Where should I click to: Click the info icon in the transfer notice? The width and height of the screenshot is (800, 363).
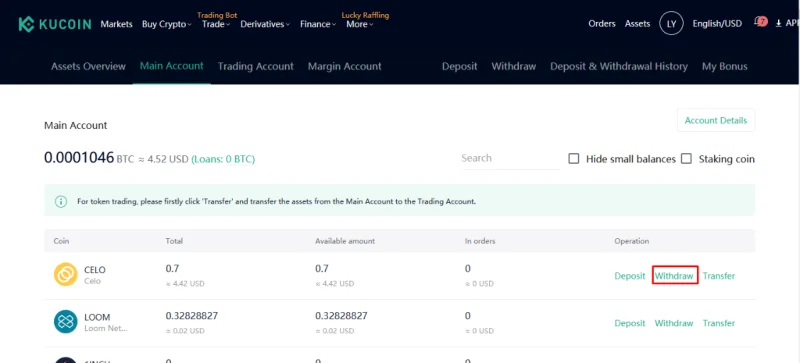point(61,201)
